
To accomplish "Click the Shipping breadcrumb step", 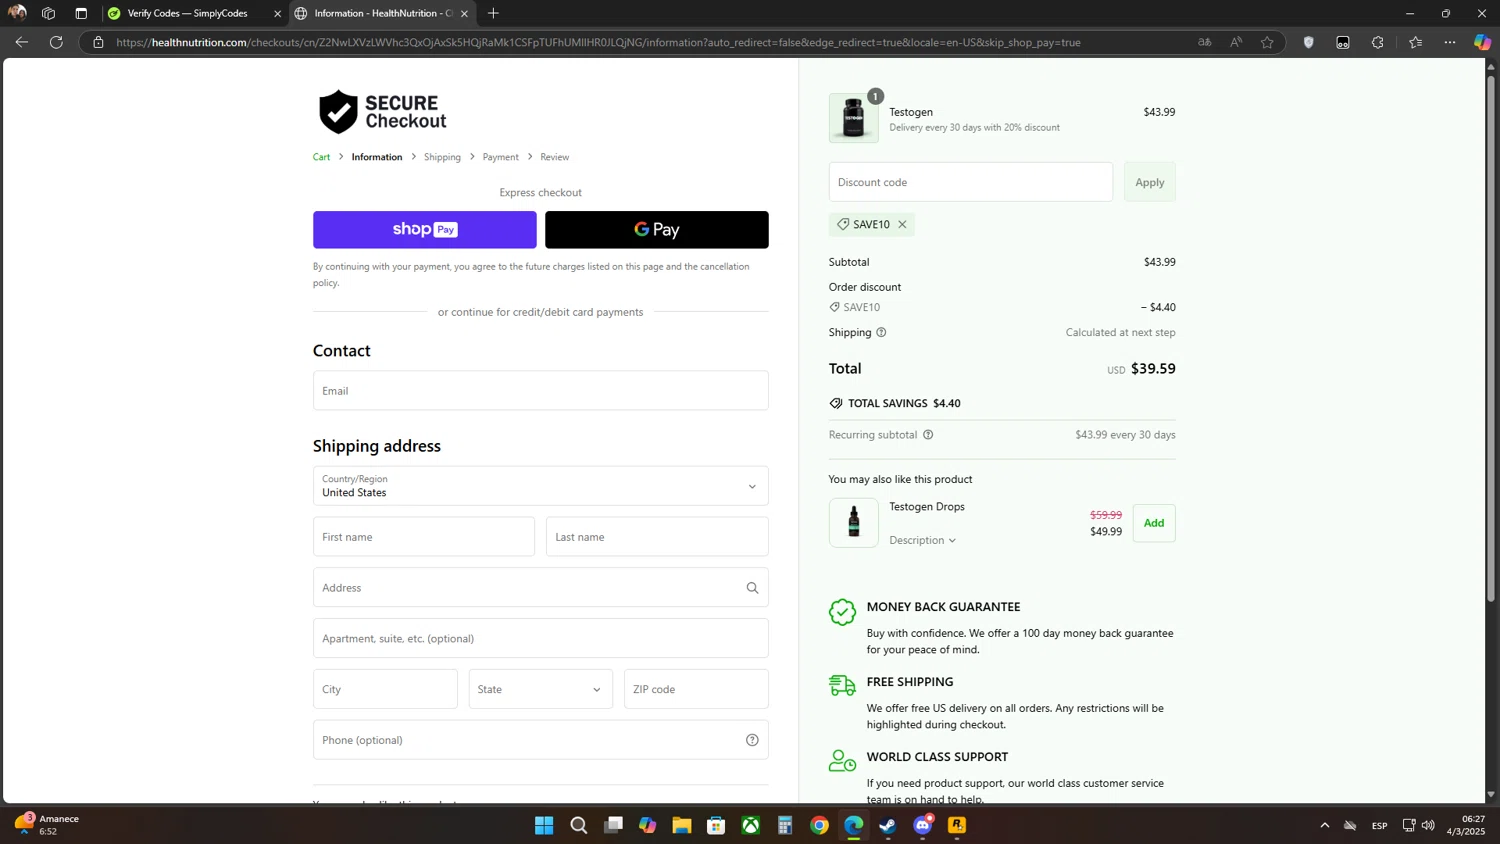I will [x=442, y=157].
